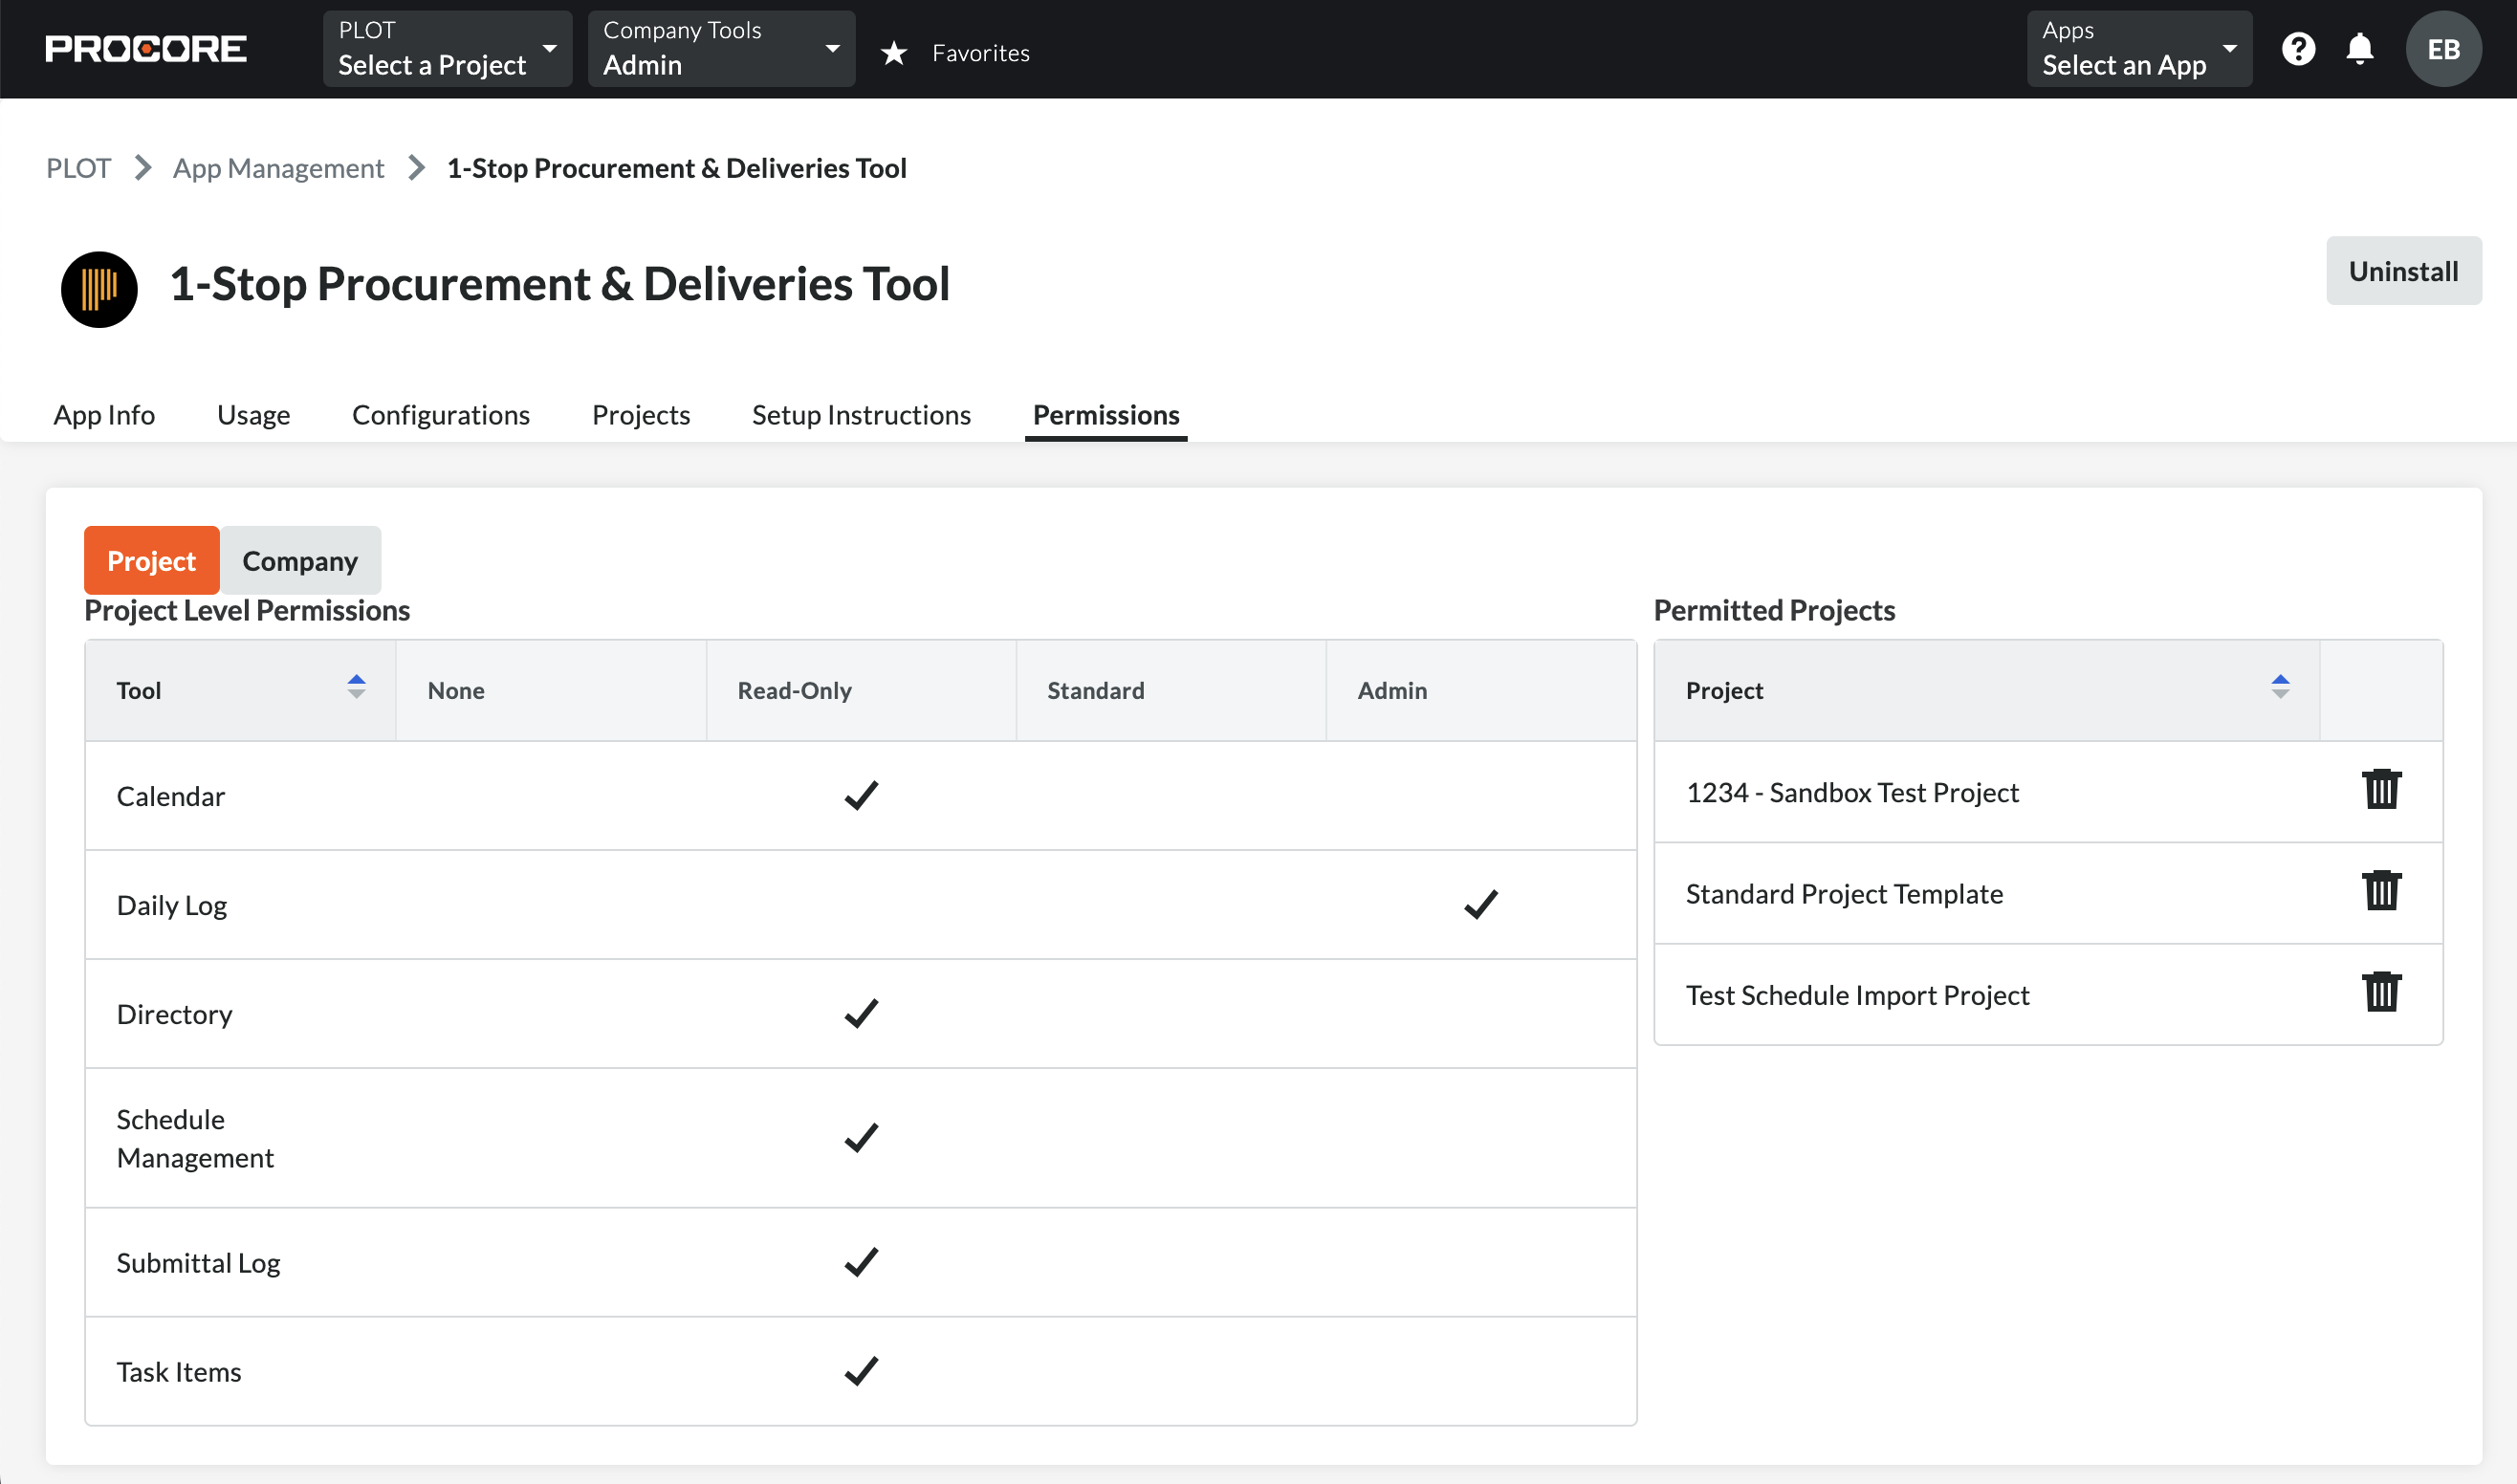Remove Standard Project Template via trash icon
Image resolution: width=2517 pixels, height=1484 pixels.
click(x=2381, y=891)
